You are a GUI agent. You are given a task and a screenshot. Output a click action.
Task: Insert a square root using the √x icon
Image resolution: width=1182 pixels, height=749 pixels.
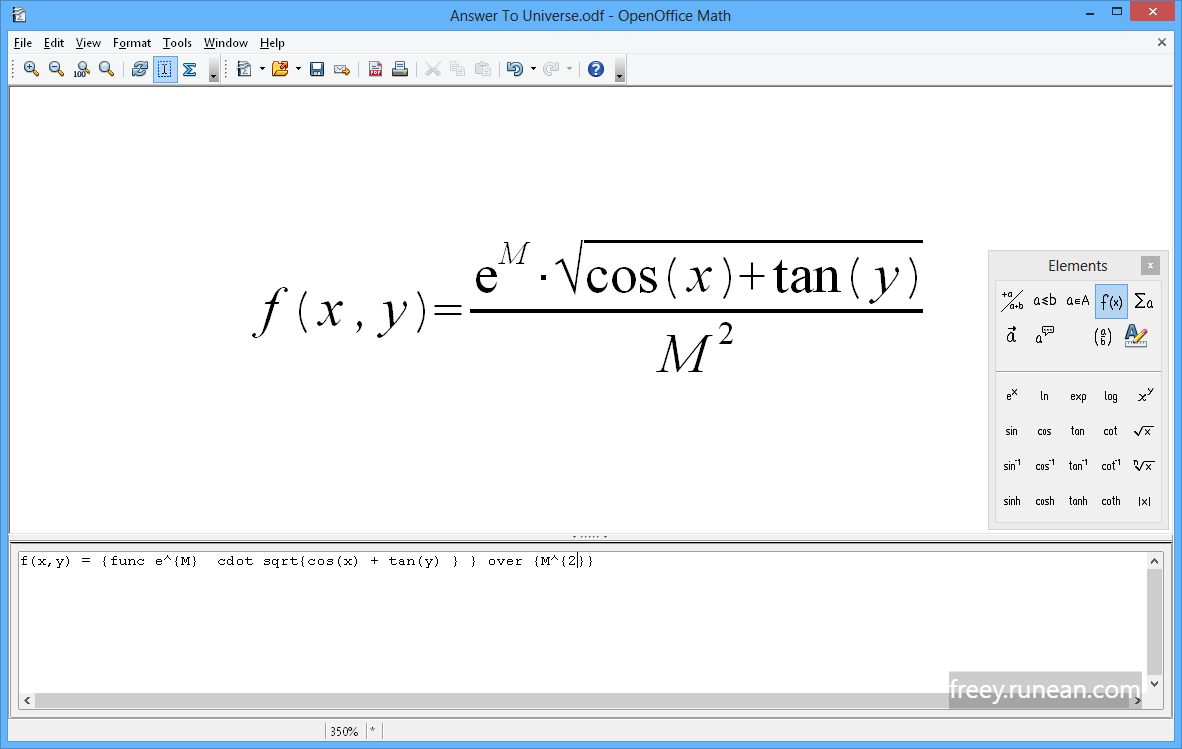click(1143, 431)
